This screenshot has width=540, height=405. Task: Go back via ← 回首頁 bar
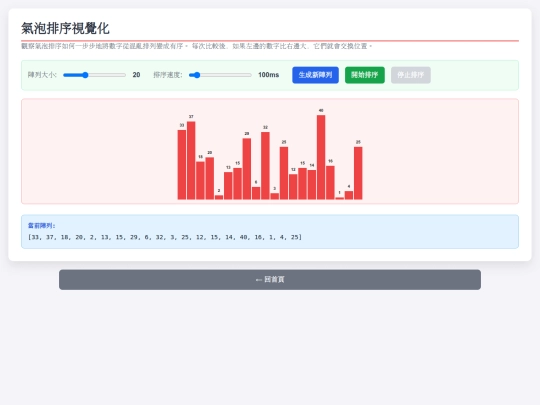(x=270, y=279)
